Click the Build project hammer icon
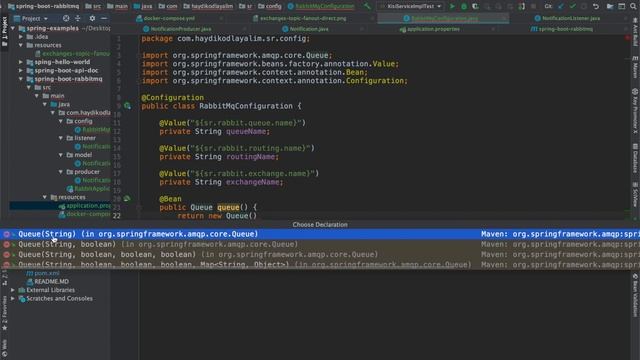Viewport: 640px width, 360px height. point(367,6)
